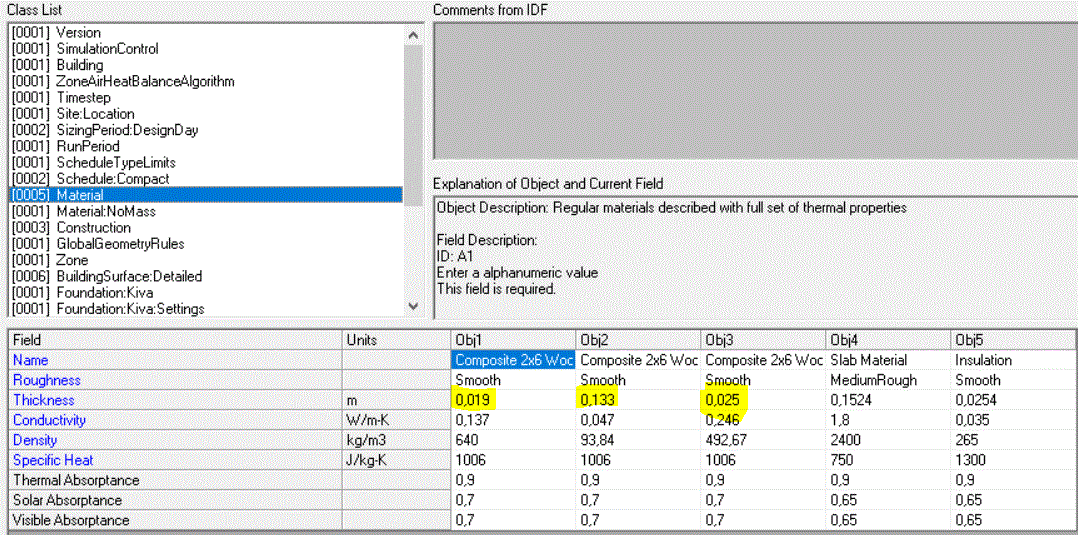The width and height of the screenshot is (1078, 535).
Task: Click Class List scrollbar down arrow
Action: click(412, 307)
